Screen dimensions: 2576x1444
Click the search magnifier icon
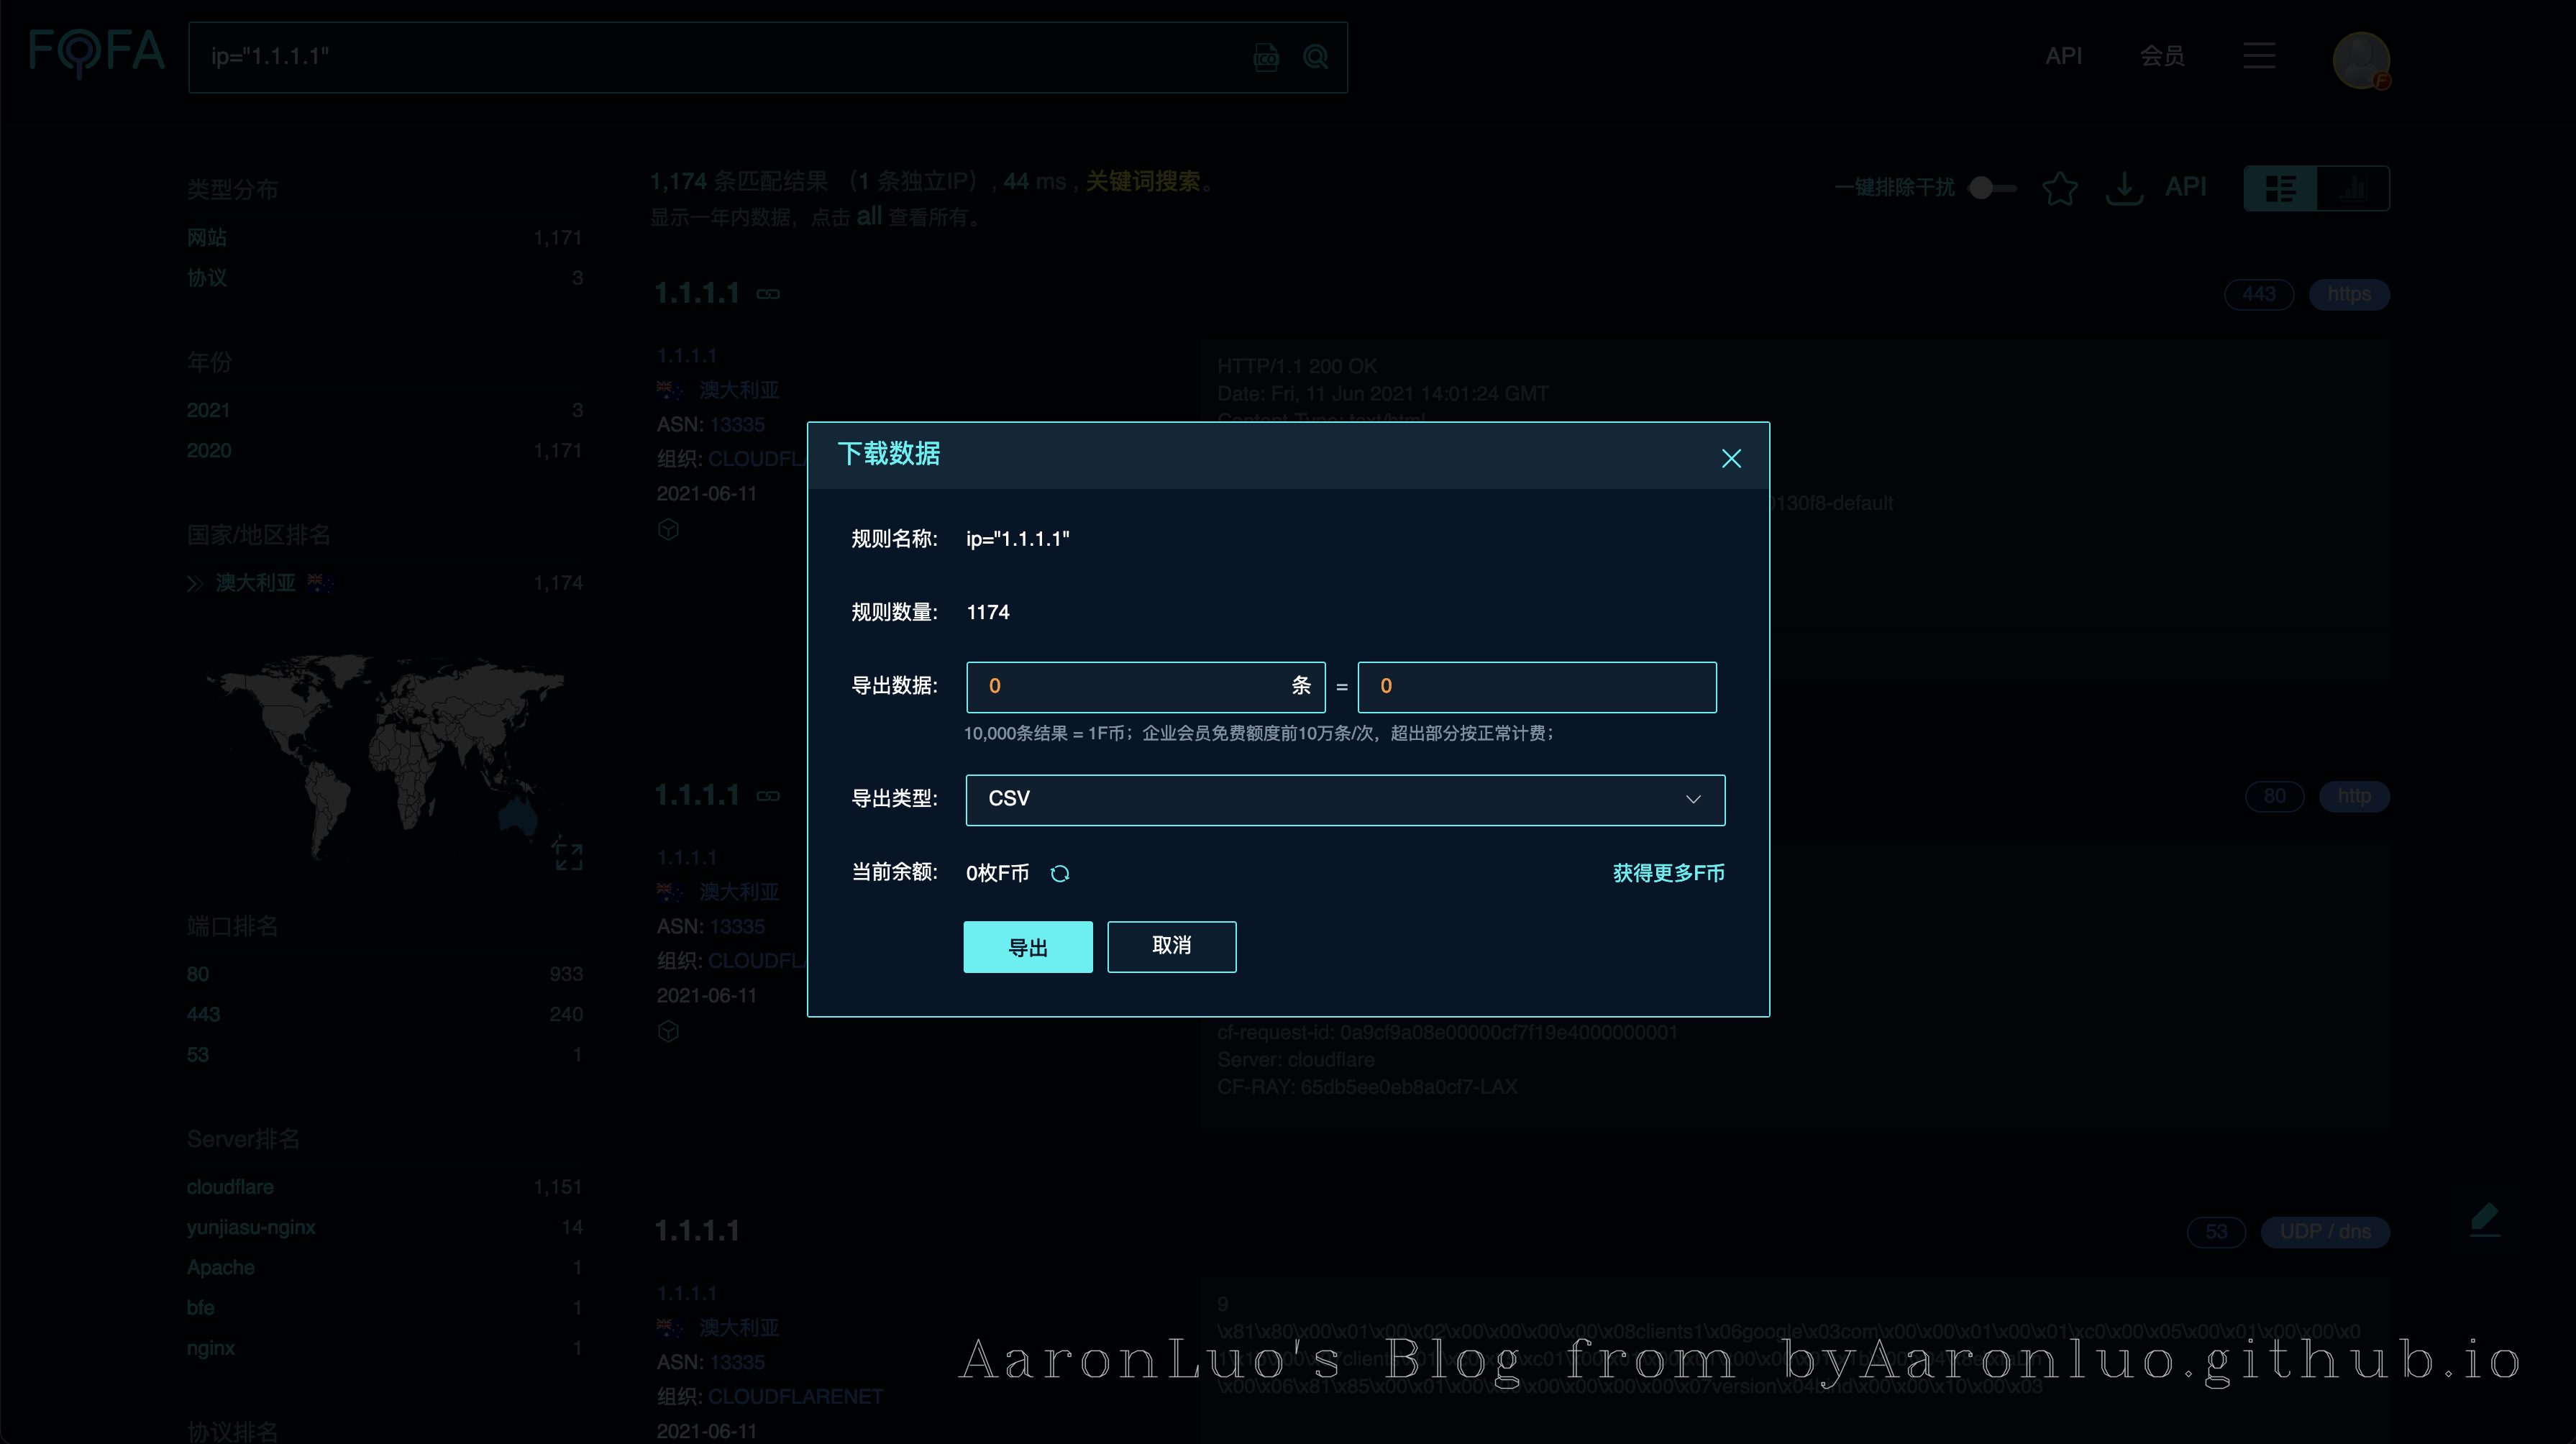click(x=1316, y=57)
